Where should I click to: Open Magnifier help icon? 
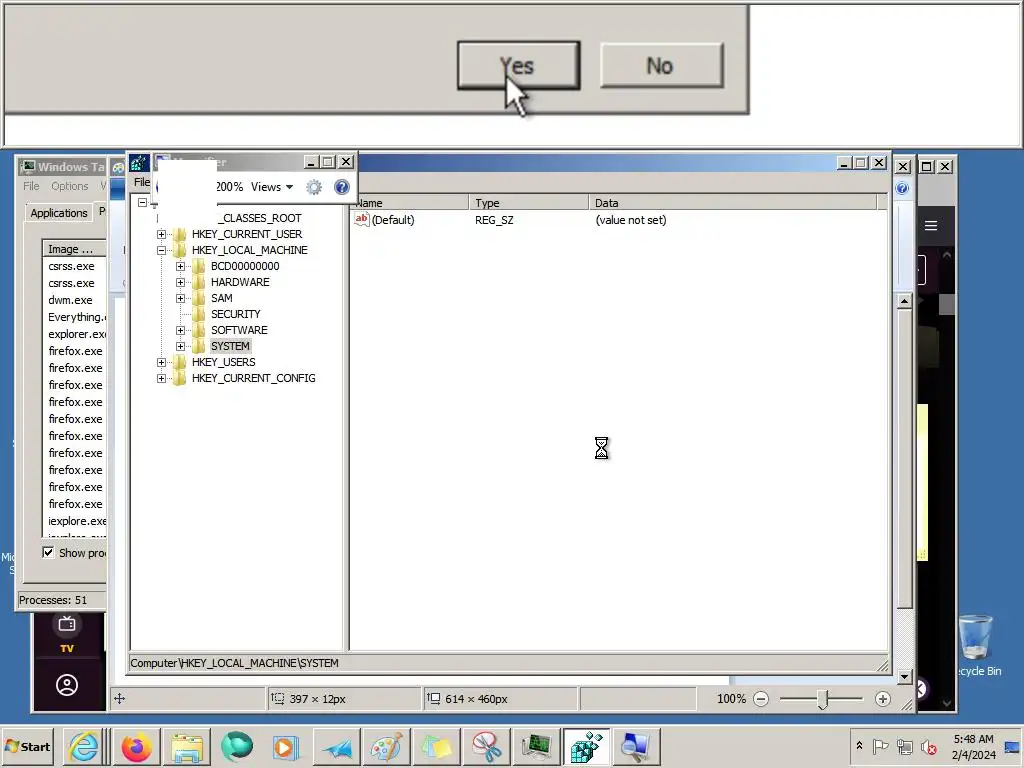tap(342, 187)
